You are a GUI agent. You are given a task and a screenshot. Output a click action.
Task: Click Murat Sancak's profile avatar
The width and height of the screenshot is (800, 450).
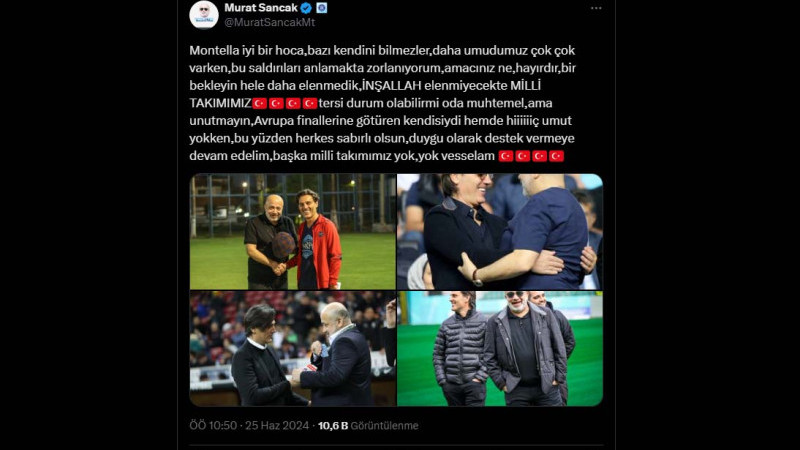(204, 14)
